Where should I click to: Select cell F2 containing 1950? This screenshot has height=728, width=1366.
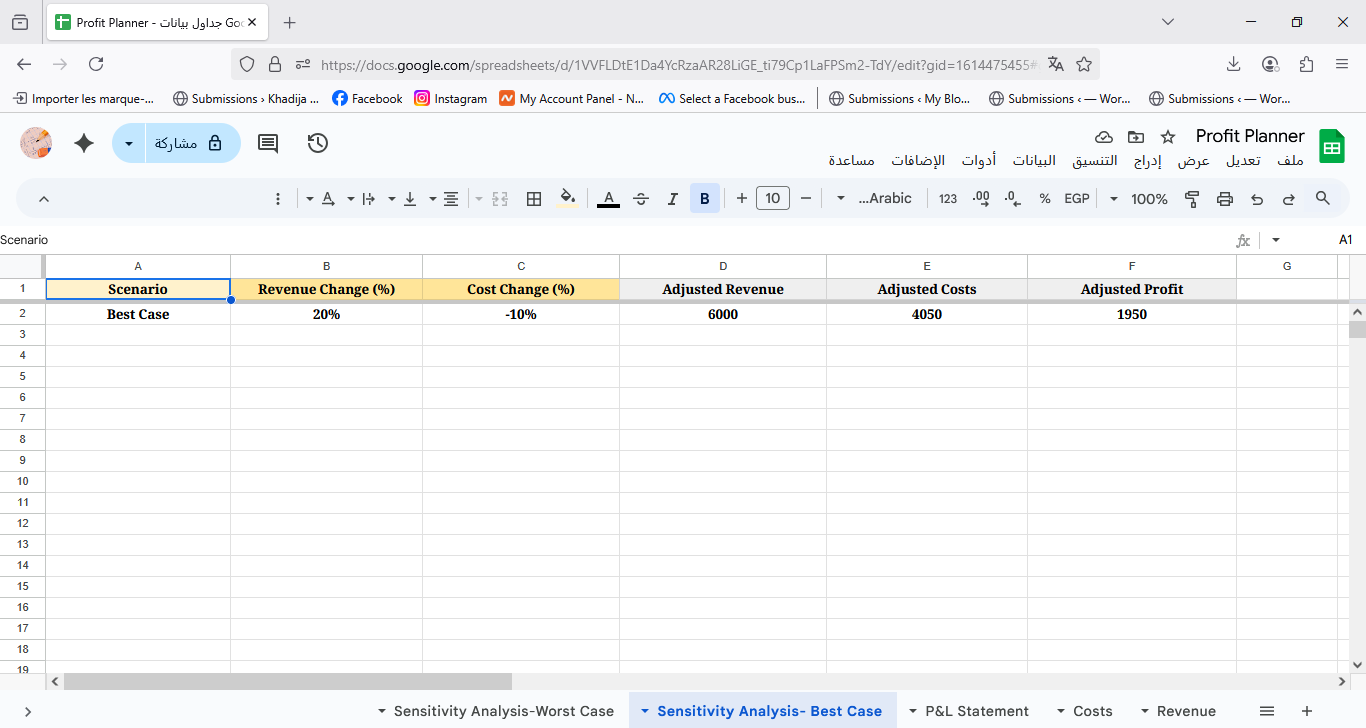point(1131,314)
